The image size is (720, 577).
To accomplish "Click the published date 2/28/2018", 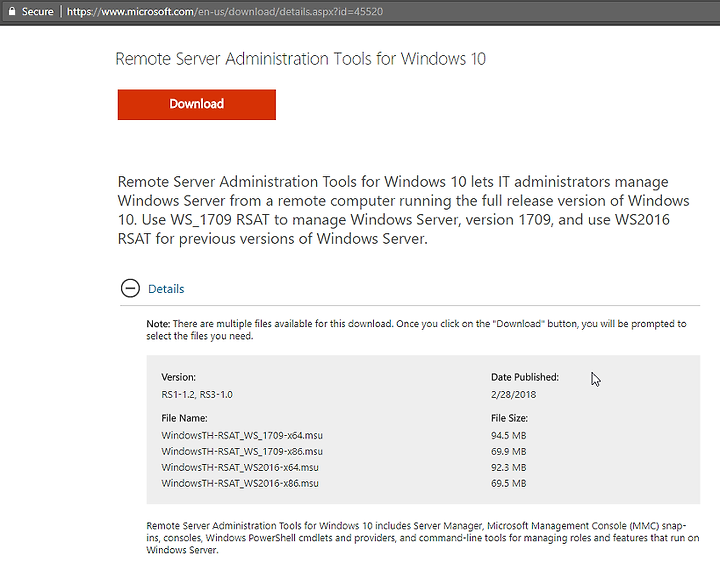I will pos(513,394).
